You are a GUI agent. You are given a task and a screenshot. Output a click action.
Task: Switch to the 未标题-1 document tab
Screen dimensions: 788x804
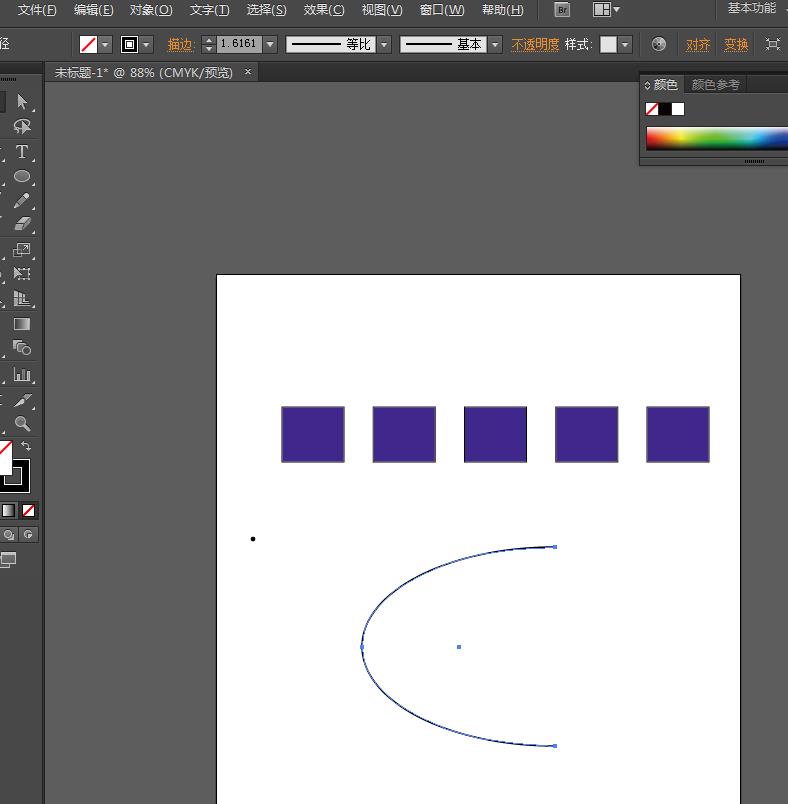144,73
